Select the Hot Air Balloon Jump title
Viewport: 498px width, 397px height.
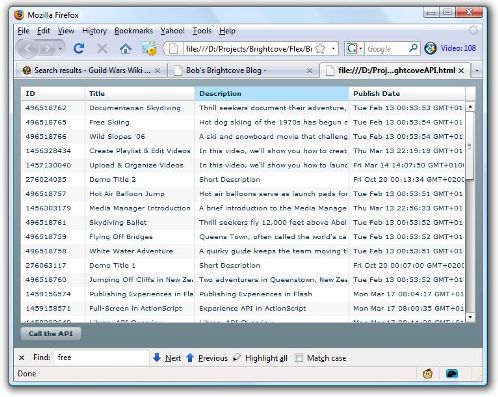pos(127,194)
